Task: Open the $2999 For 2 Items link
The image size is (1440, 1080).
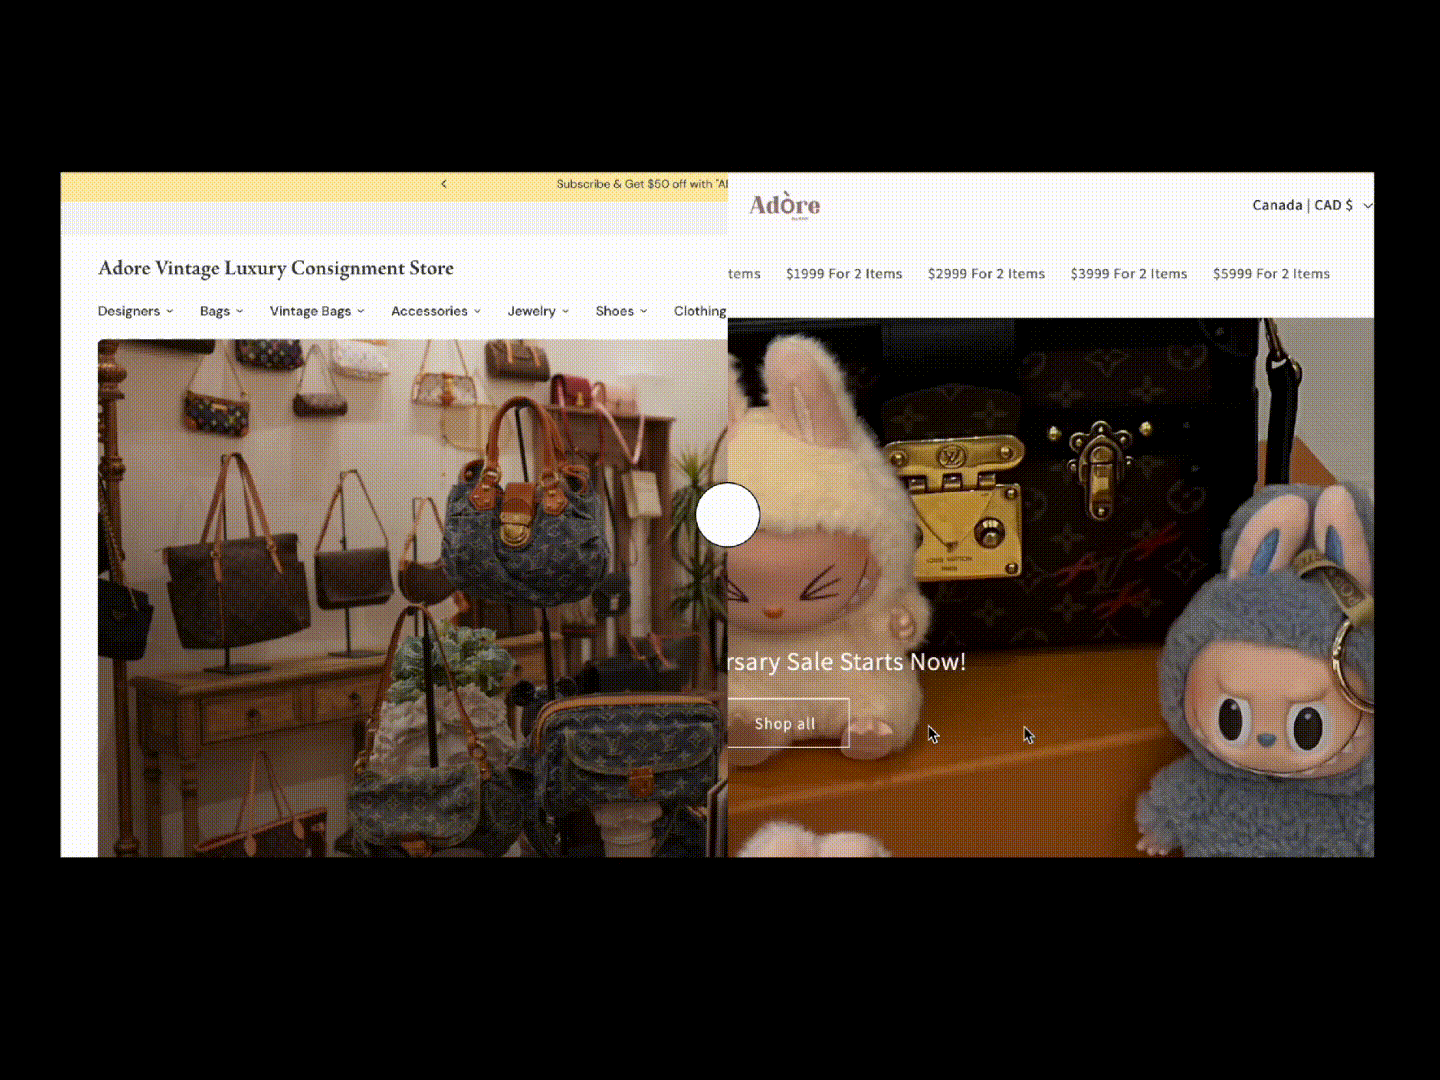Action: pyautogui.click(x=986, y=274)
